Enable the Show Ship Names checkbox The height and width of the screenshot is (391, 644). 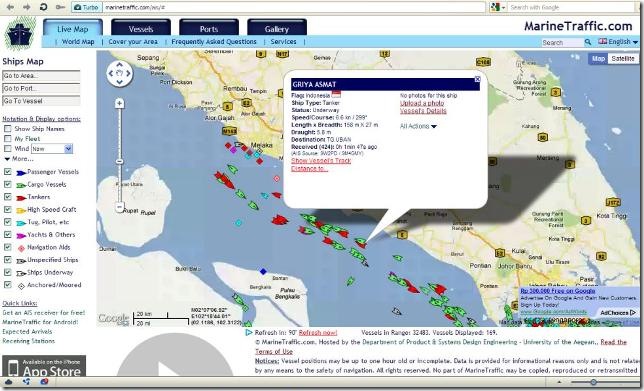click(8, 129)
